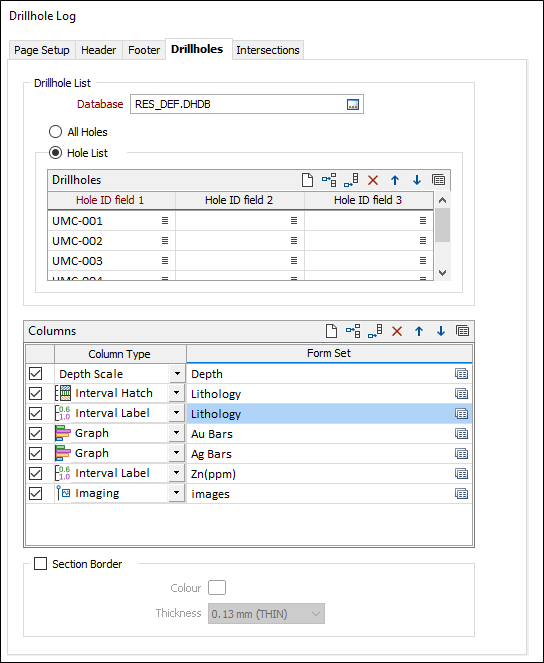Delete row using red X in Drillholes toolbar

click(x=373, y=181)
